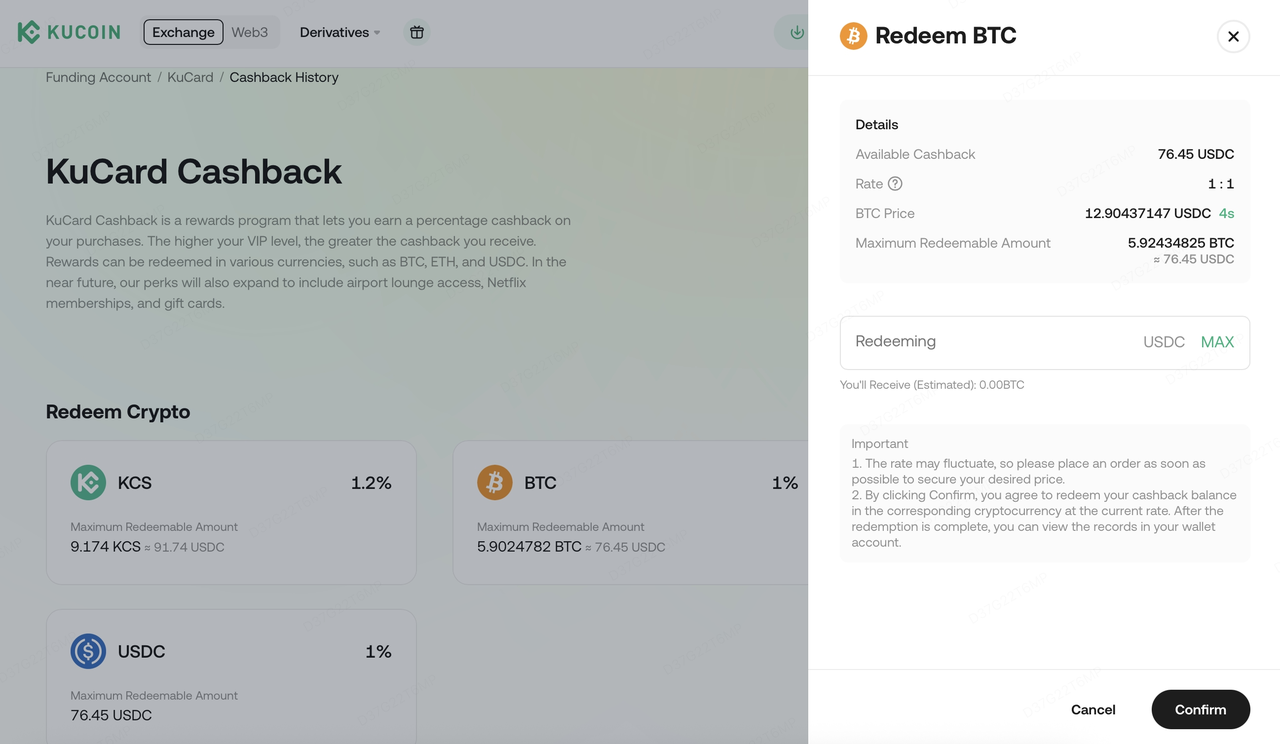Click the KCS coin icon
Viewport: 1280px width, 744px height.
88,483
